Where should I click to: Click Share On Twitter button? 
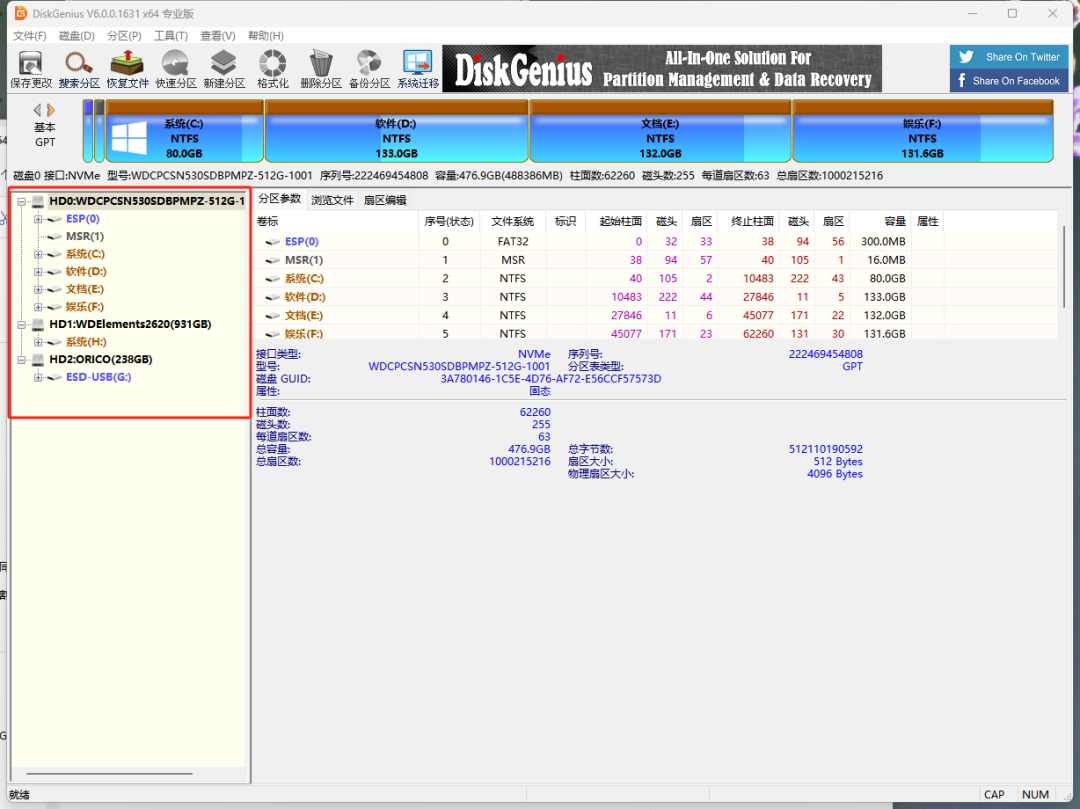(1009, 57)
